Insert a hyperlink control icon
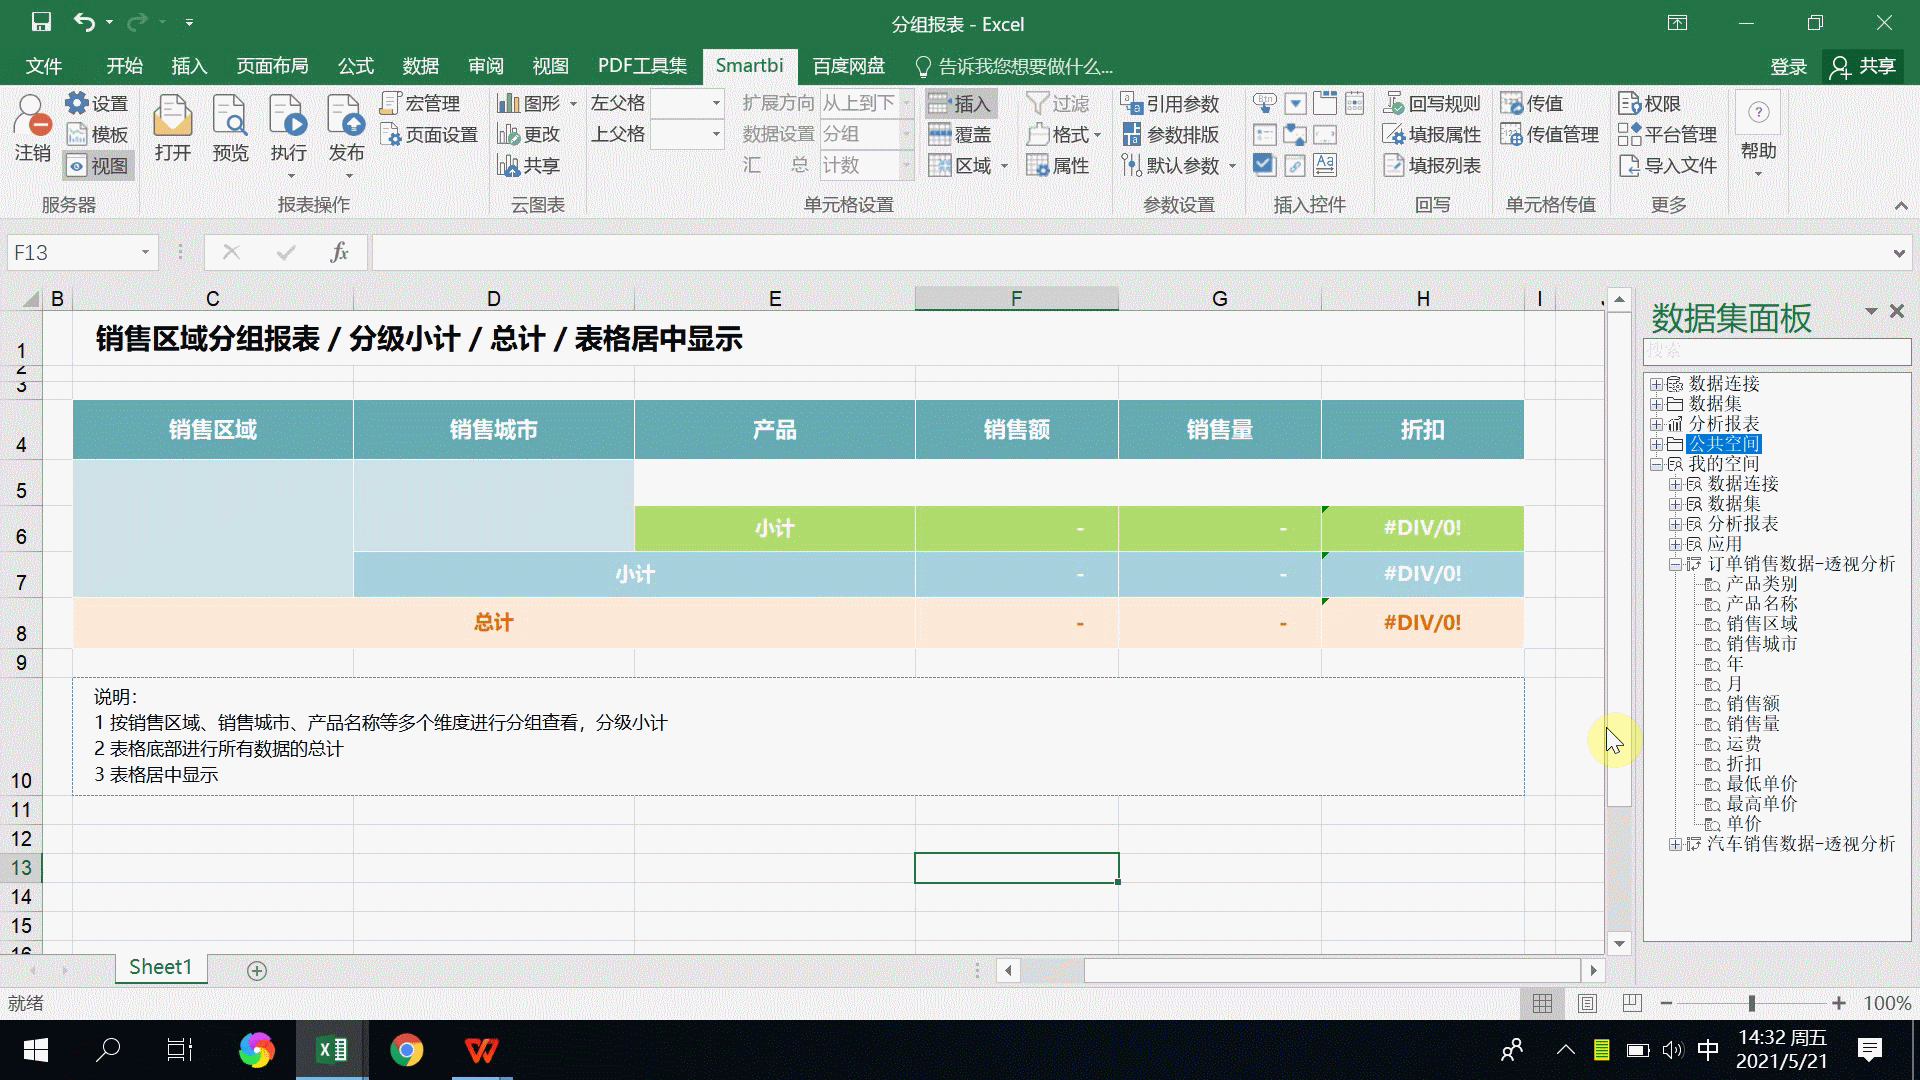Image resolution: width=1920 pixels, height=1080 pixels. click(x=1295, y=165)
